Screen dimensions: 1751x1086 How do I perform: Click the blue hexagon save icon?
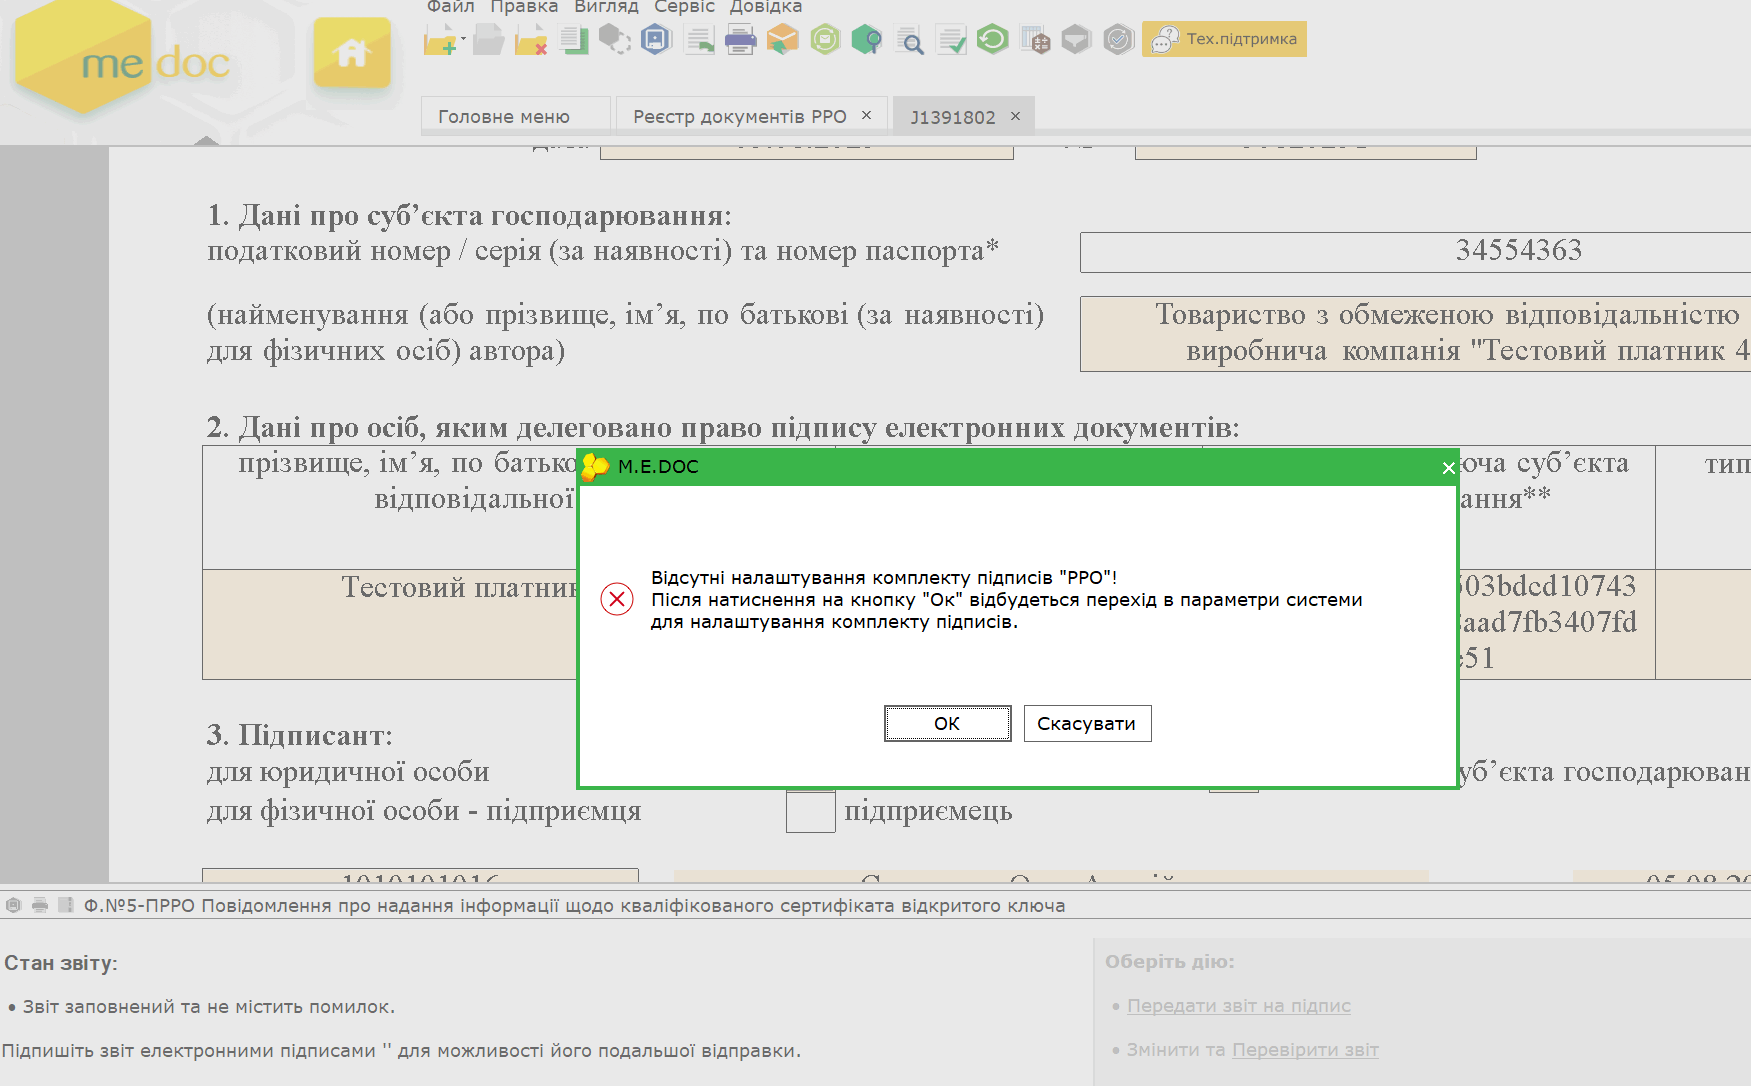[655, 40]
